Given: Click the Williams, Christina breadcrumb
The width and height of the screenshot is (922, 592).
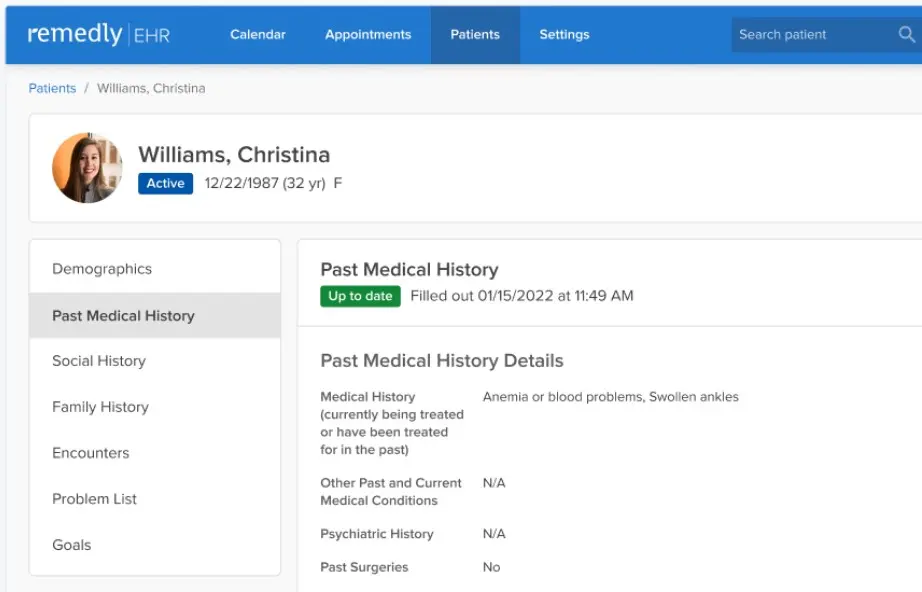Looking at the screenshot, I should [x=151, y=88].
